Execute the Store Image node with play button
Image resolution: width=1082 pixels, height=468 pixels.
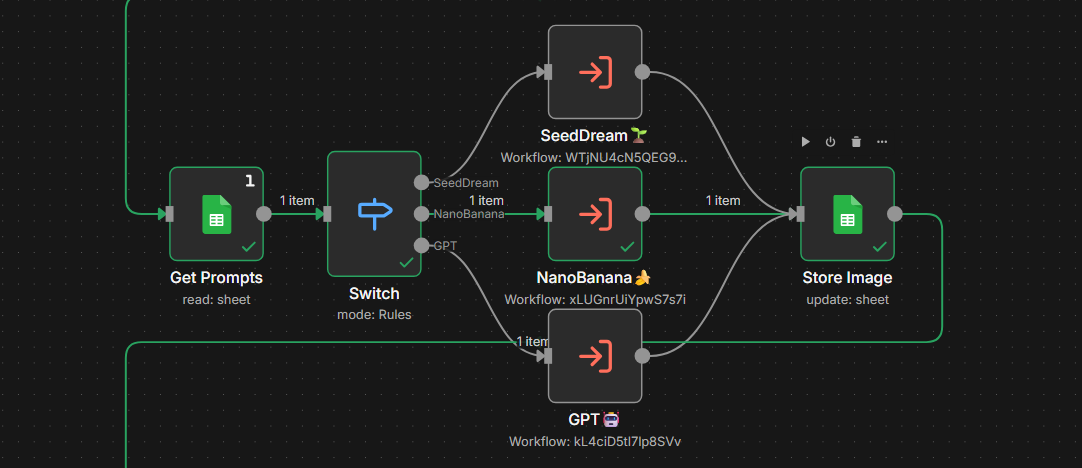coord(805,142)
